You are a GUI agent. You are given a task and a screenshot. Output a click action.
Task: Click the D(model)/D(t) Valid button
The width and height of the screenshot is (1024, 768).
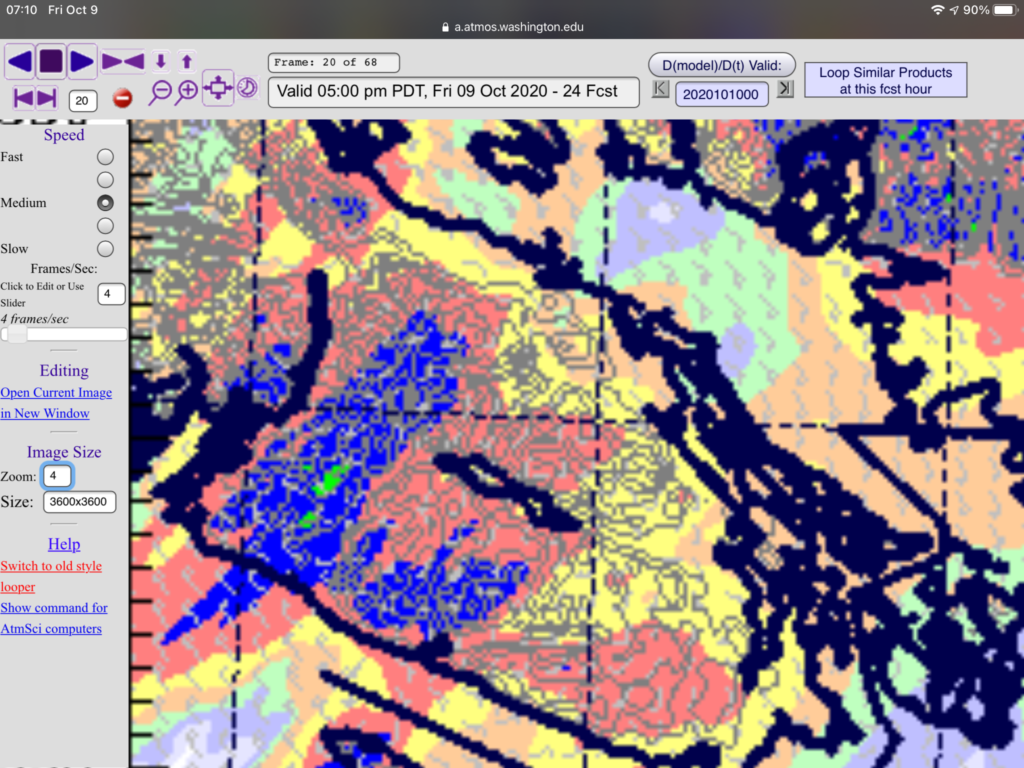(722, 65)
